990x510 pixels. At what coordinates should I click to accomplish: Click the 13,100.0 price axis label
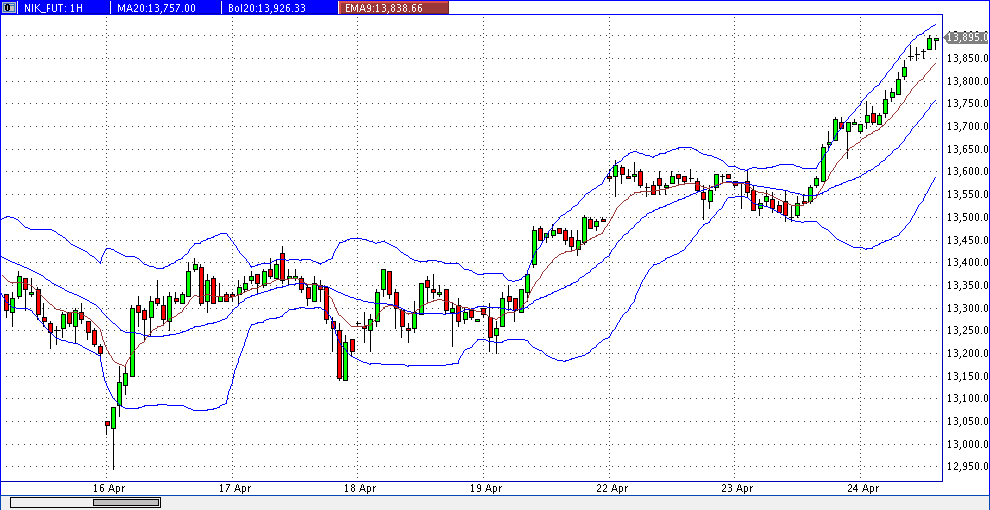[969, 399]
